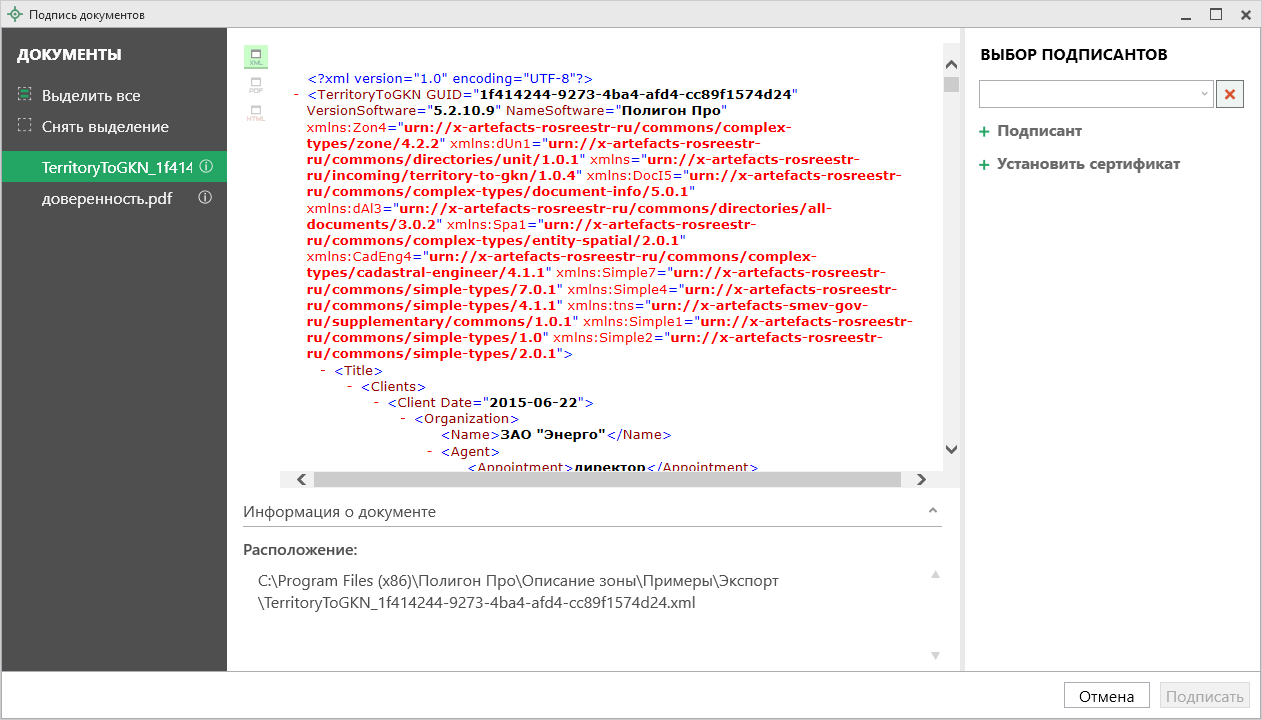Switch to PDF view icon

tap(256, 85)
